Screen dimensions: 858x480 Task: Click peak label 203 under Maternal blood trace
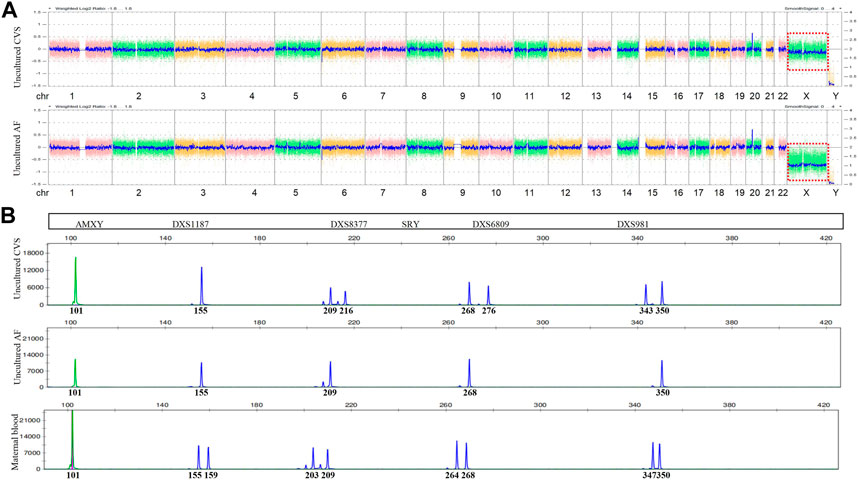pos(312,475)
